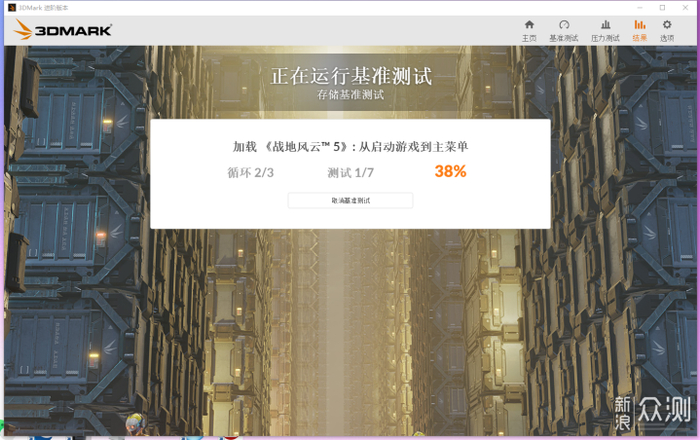Image resolution: width=700 pixels, height=440 pixels.
Task: Minimize the 3DMark window
Action: [x=640, y=8]
